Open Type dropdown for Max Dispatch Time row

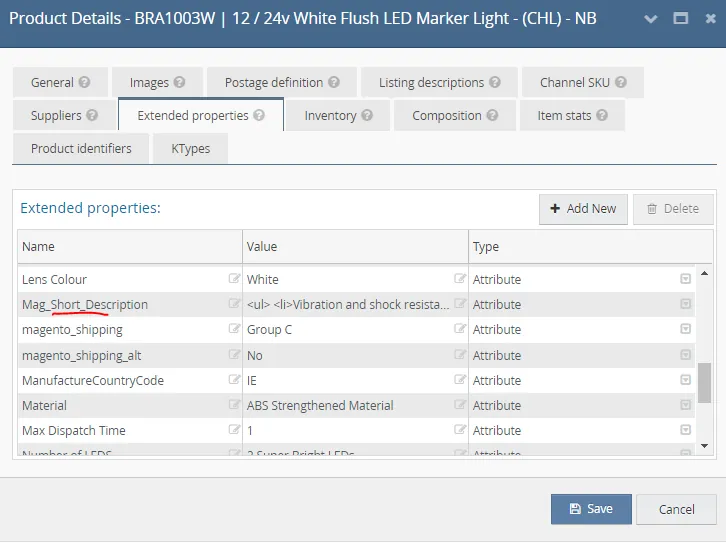coord(686,430)
